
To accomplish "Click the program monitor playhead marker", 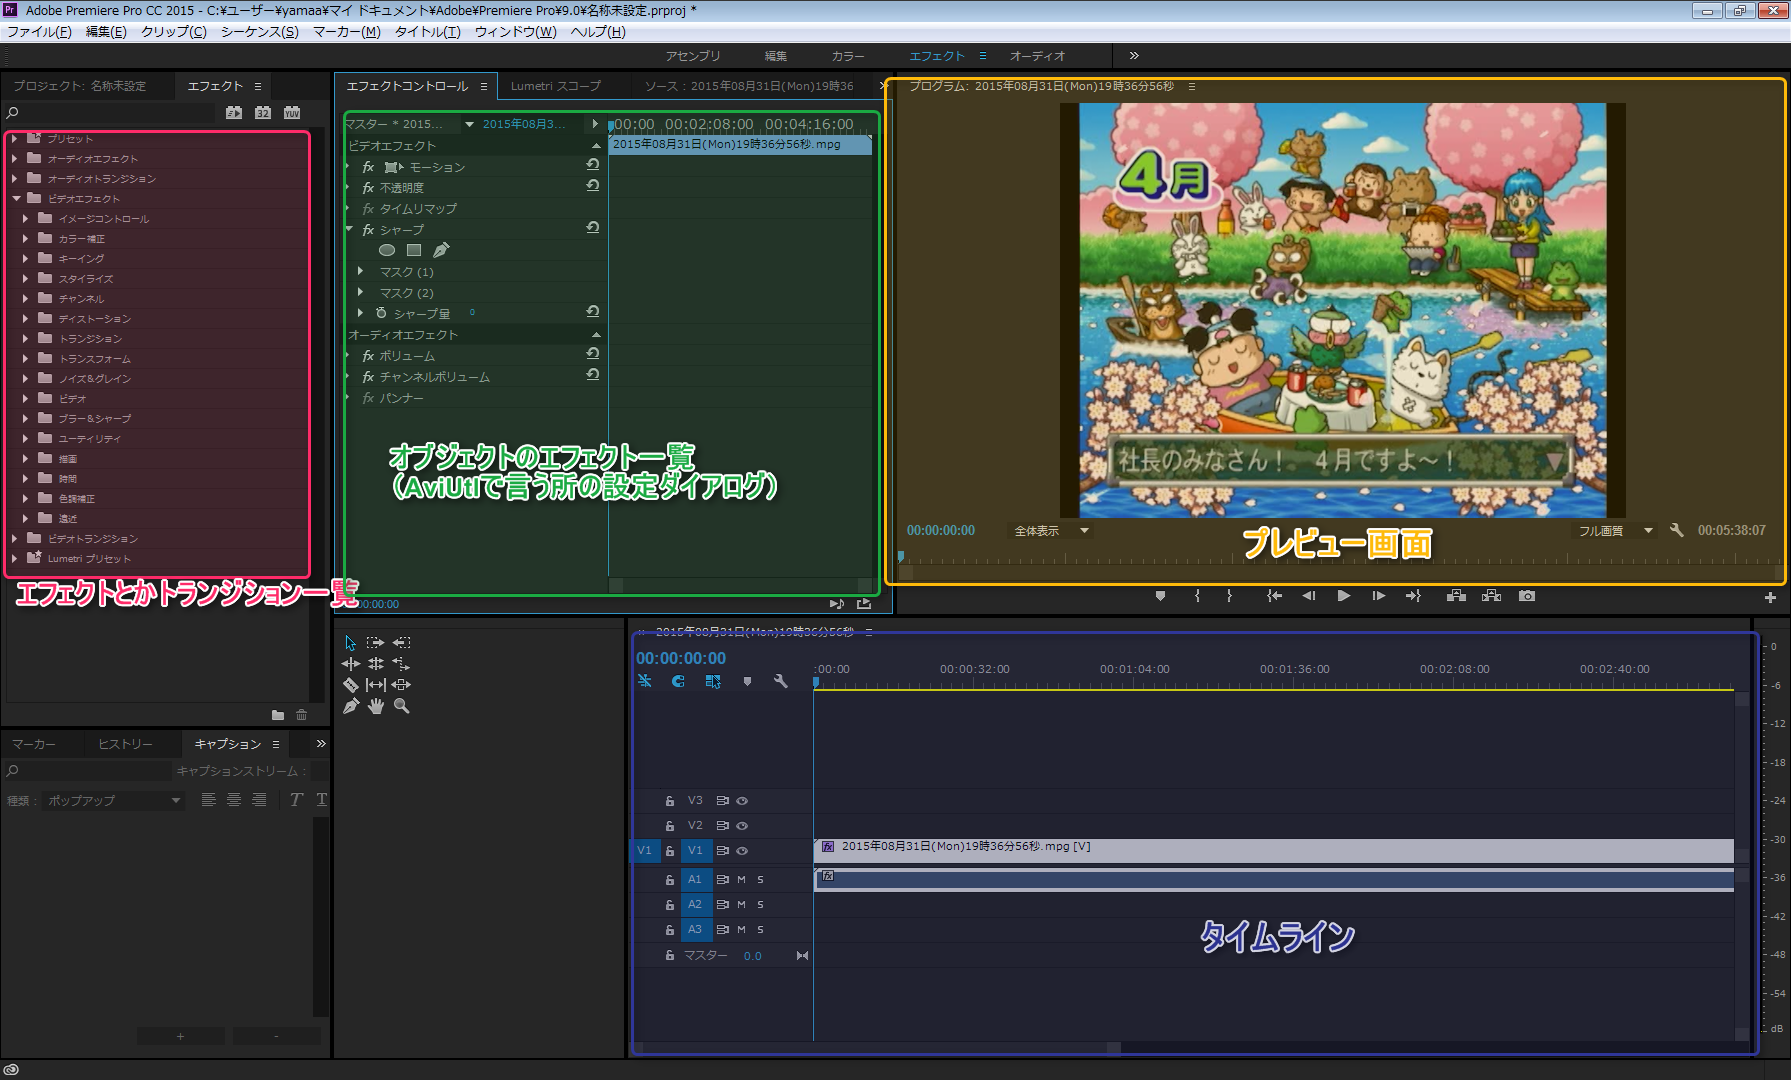I will (x=901, y=556).
